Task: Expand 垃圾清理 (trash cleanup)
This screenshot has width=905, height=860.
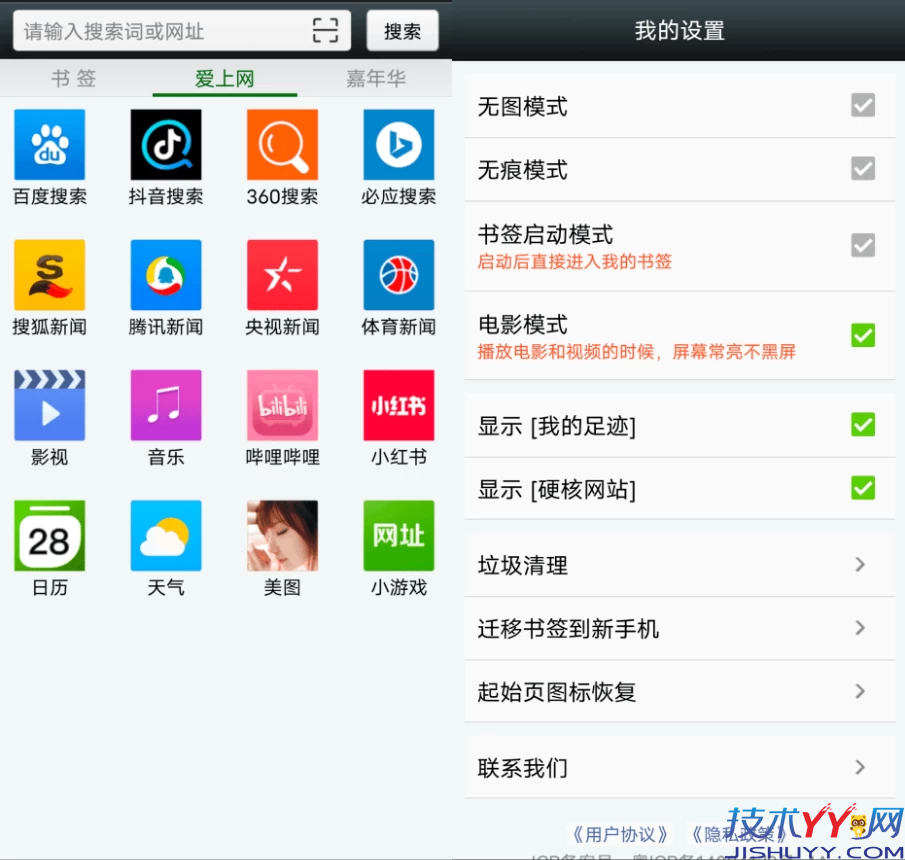Action: tap(679, 565)
